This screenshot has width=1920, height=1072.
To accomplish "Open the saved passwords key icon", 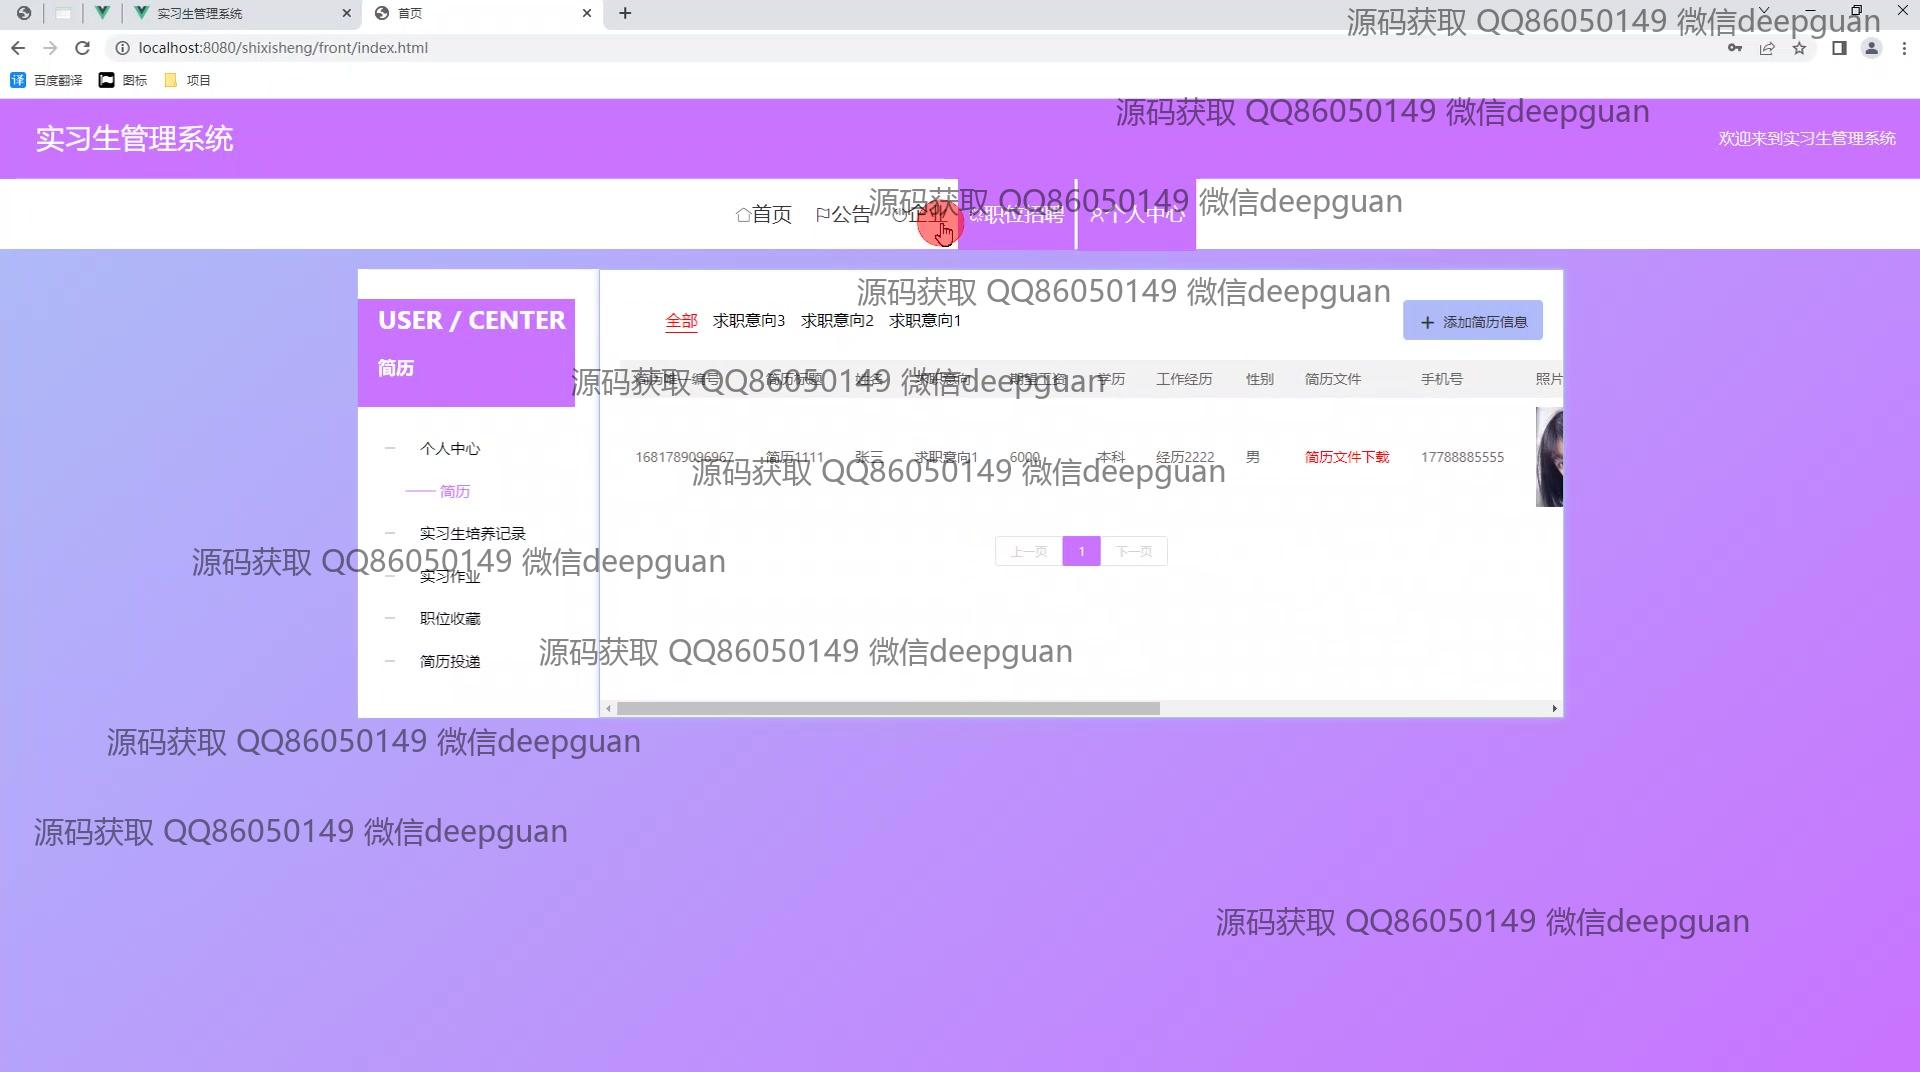I will pos(1735,48).
